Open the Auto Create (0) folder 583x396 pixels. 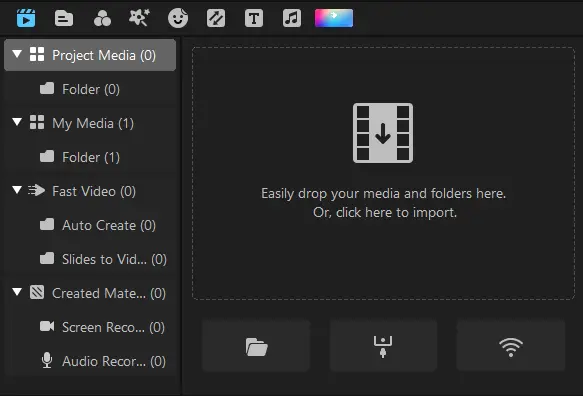(90, 225)
